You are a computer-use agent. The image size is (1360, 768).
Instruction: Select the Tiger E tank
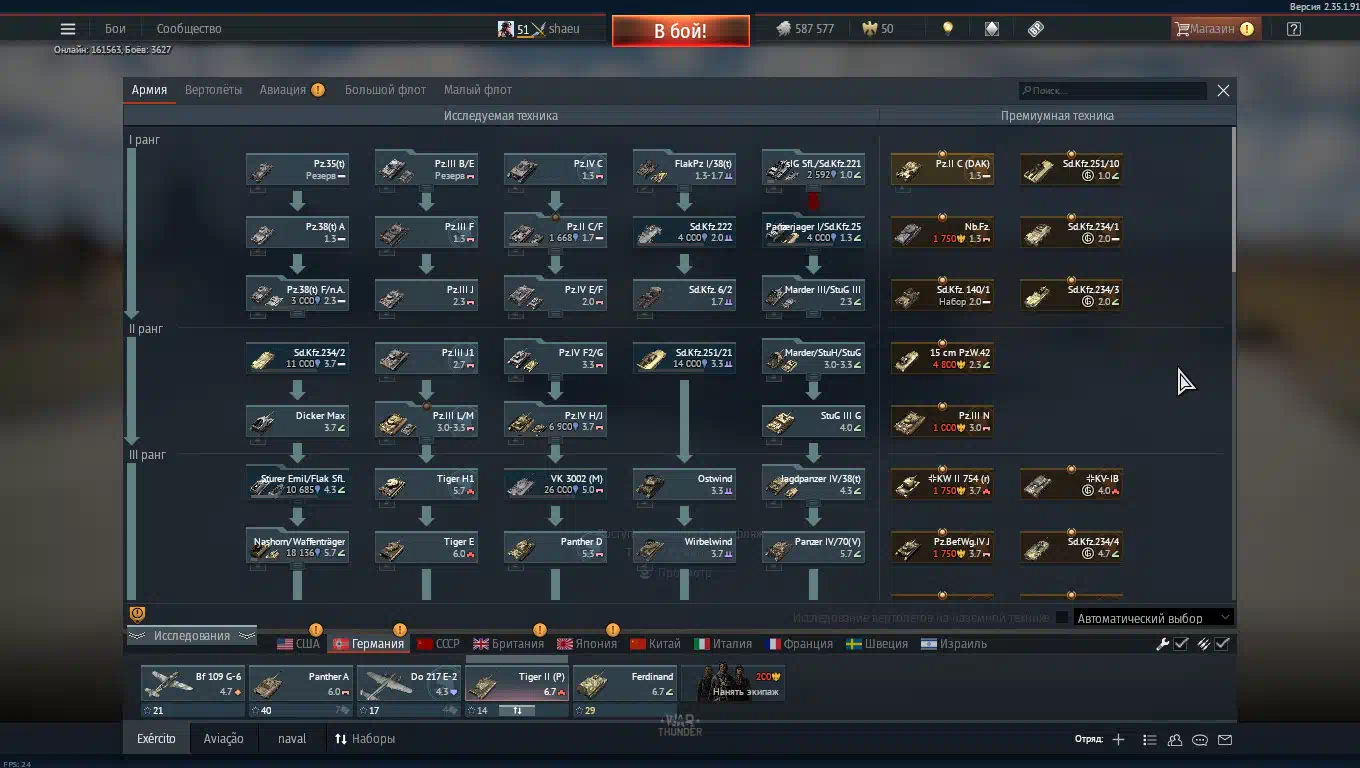click(426, 548)
